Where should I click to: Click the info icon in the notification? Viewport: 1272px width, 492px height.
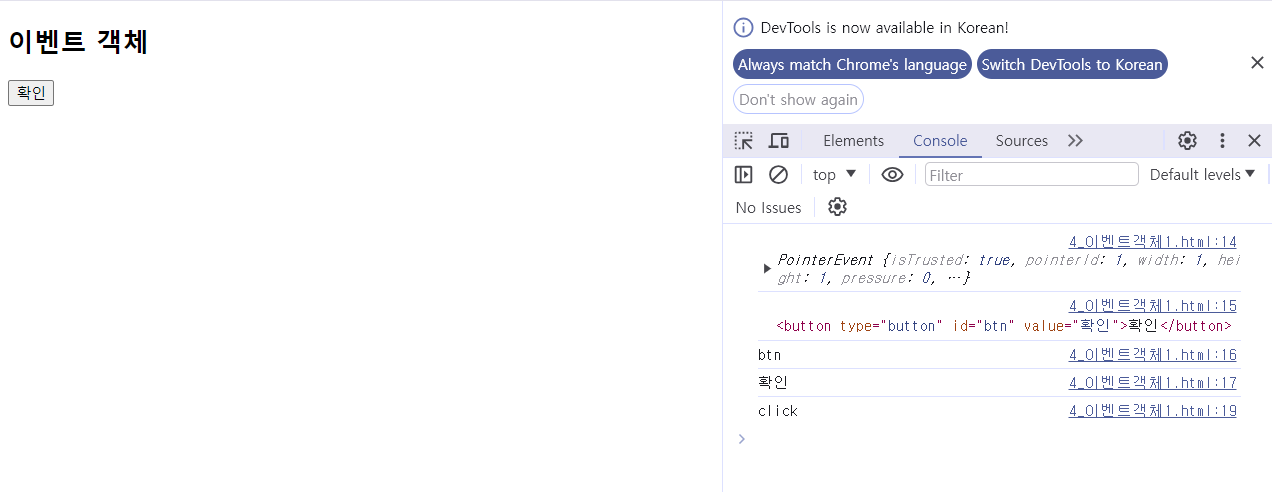[x=743, y=28]
